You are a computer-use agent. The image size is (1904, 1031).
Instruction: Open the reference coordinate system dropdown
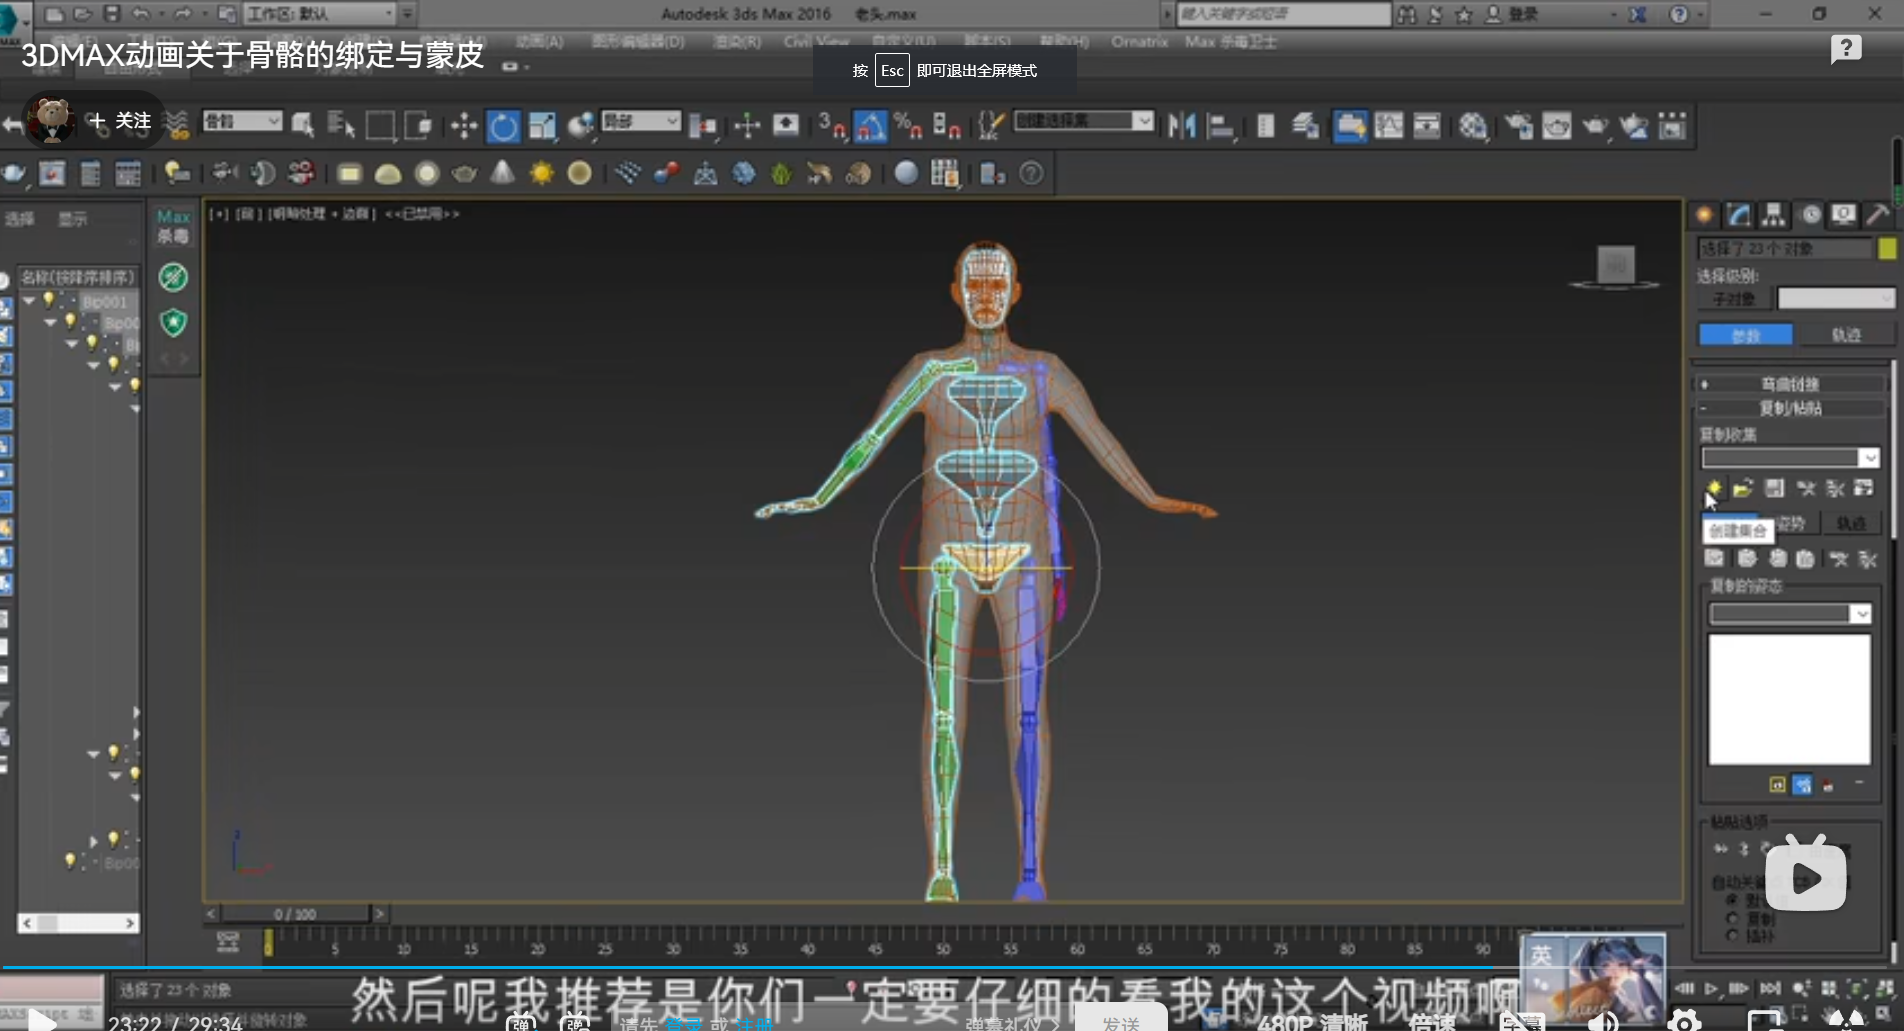click(x=640, y=121)
